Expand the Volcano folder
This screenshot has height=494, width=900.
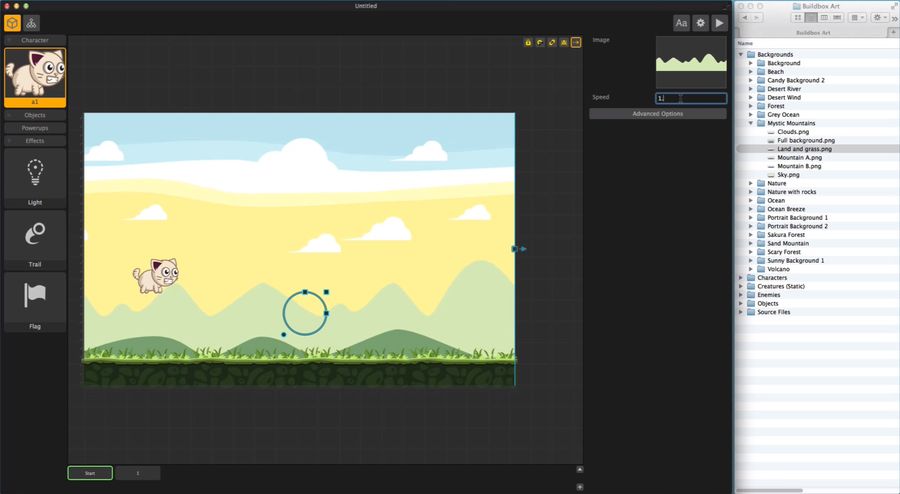[x=750, y=269]
